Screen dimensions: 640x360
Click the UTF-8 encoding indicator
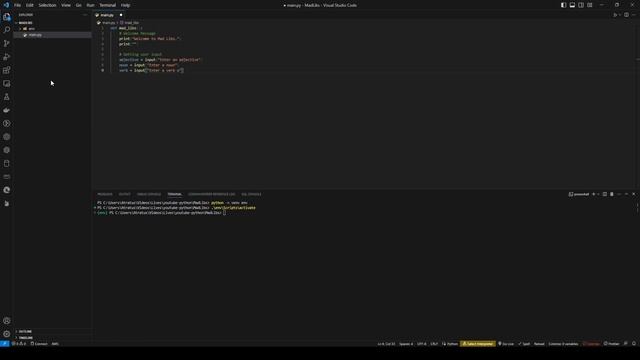(422, 344)
